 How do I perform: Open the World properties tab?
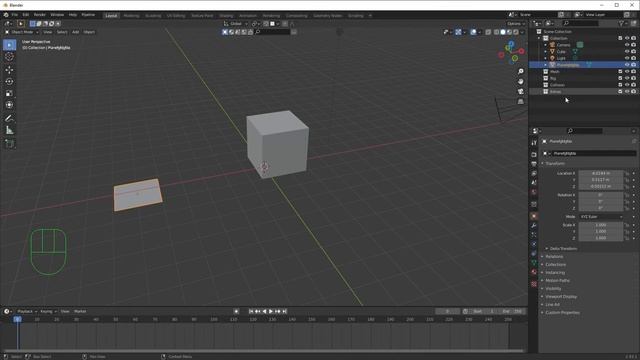534,192
